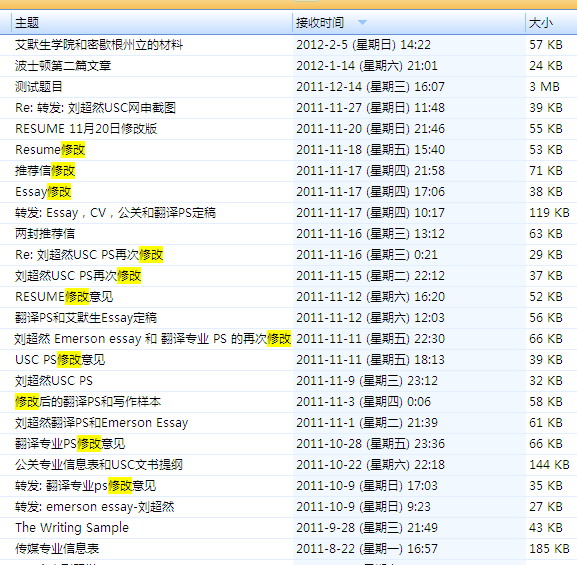
Task: Select the 公关专业信息表和USC文书提纲 email
Action: 288,465
